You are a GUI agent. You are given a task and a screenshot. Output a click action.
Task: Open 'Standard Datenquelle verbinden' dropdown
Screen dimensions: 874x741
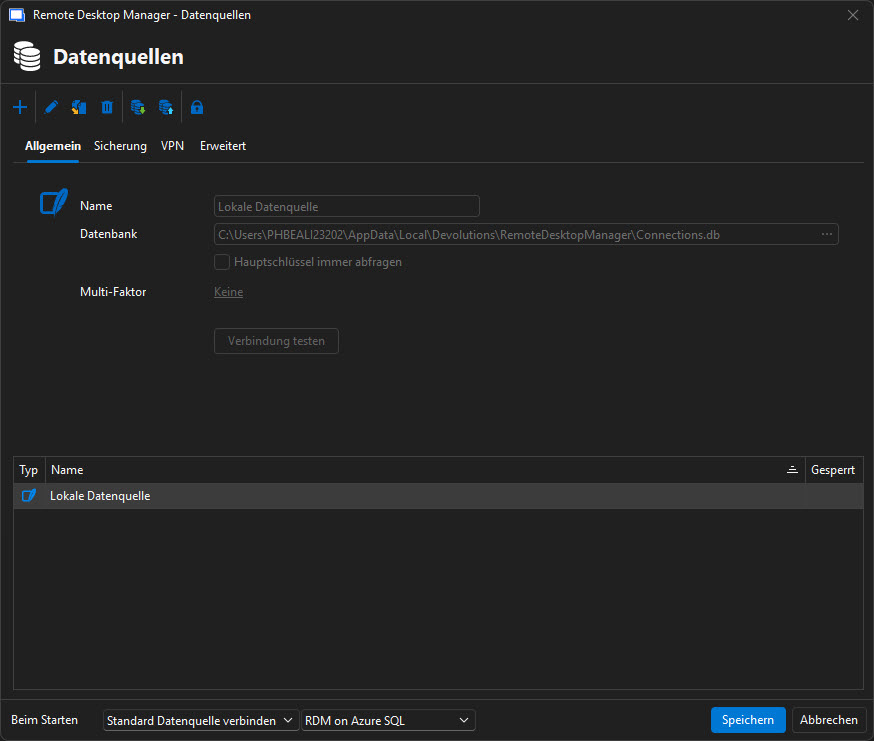[x=200, y=720]
